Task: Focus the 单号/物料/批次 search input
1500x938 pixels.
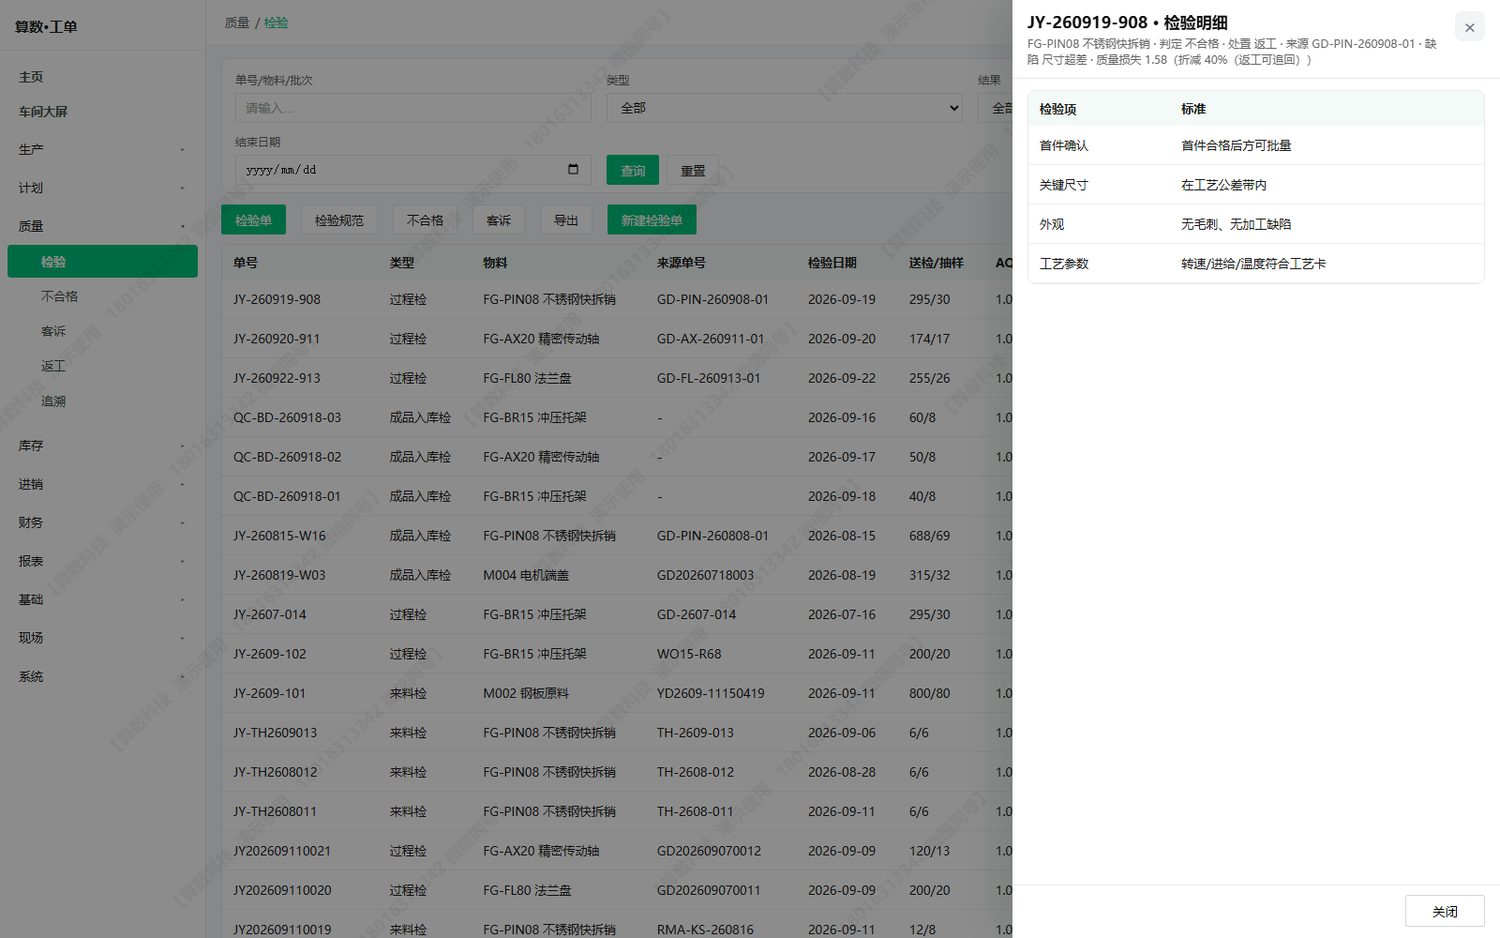Action: (413, 108)
